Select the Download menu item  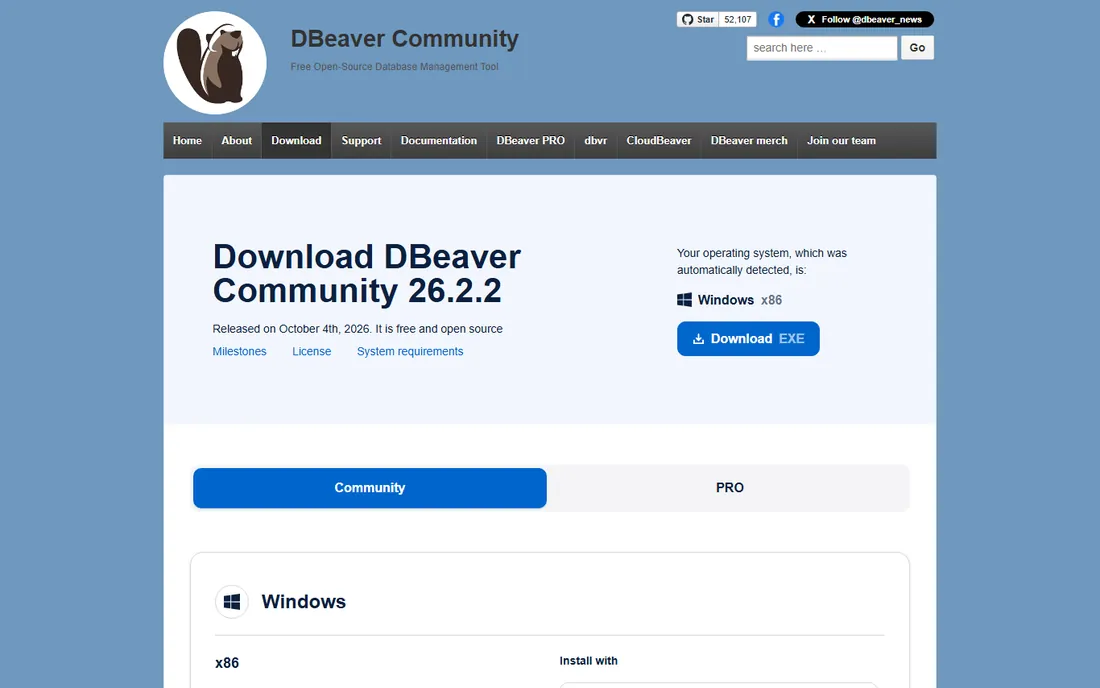[x=296, y=140]
